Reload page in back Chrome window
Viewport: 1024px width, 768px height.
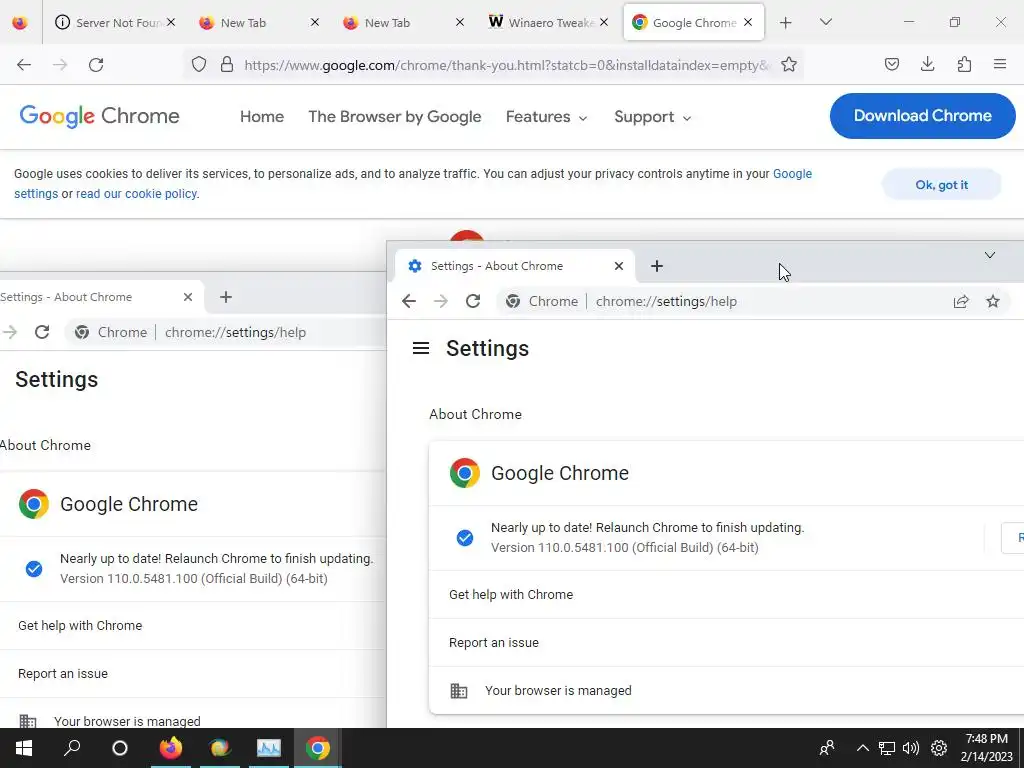click(x=42, y=332)
